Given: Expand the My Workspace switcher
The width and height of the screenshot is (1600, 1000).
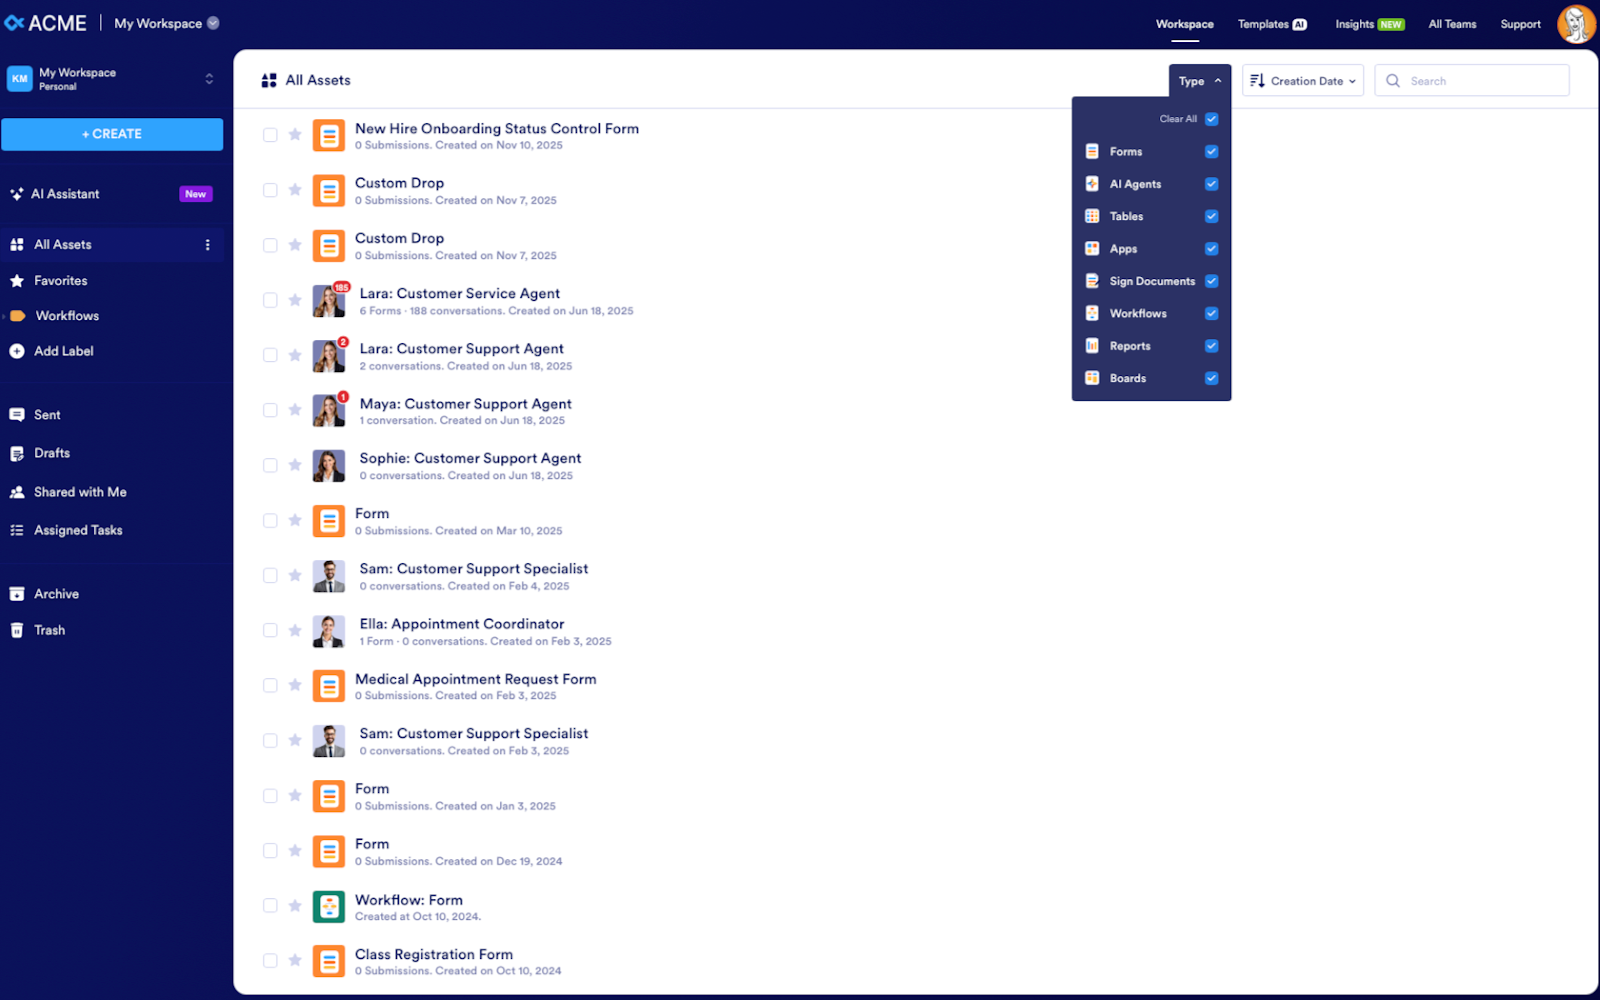Looking at the screenshot, I should click(x=208, y=79).
